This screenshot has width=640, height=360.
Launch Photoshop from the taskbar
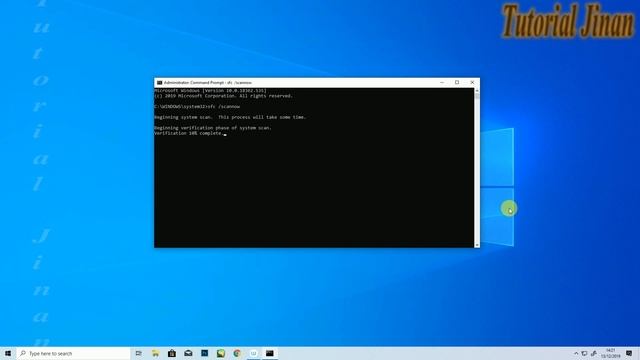coord(204,353)
